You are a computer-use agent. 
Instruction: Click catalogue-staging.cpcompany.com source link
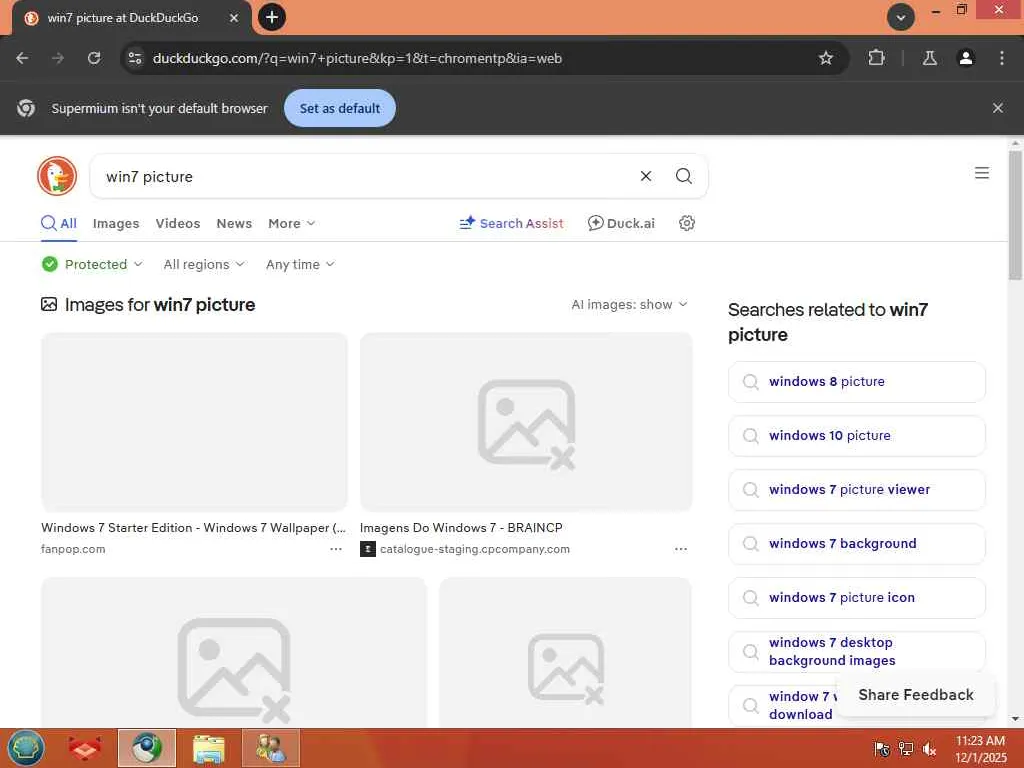[475, 549]
